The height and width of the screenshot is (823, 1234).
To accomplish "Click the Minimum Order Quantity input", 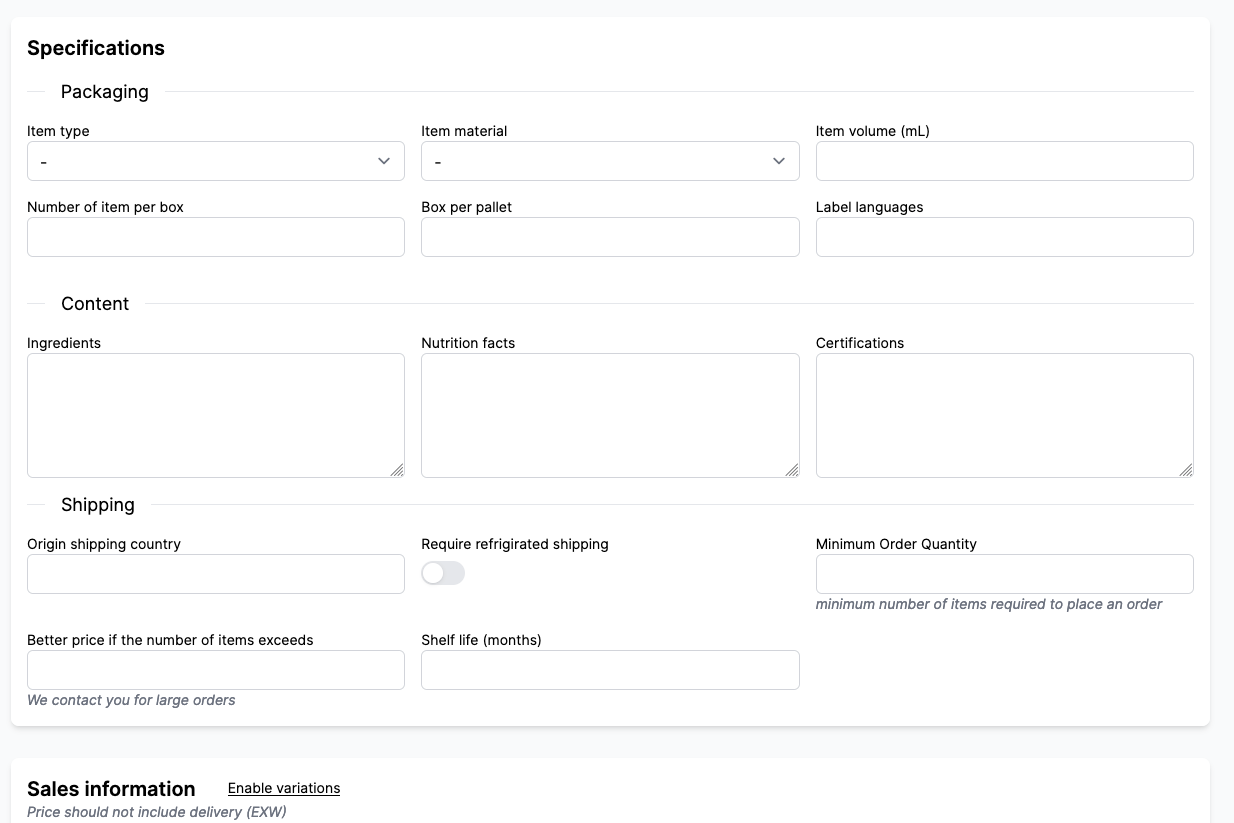I will tap(1004, 574).
